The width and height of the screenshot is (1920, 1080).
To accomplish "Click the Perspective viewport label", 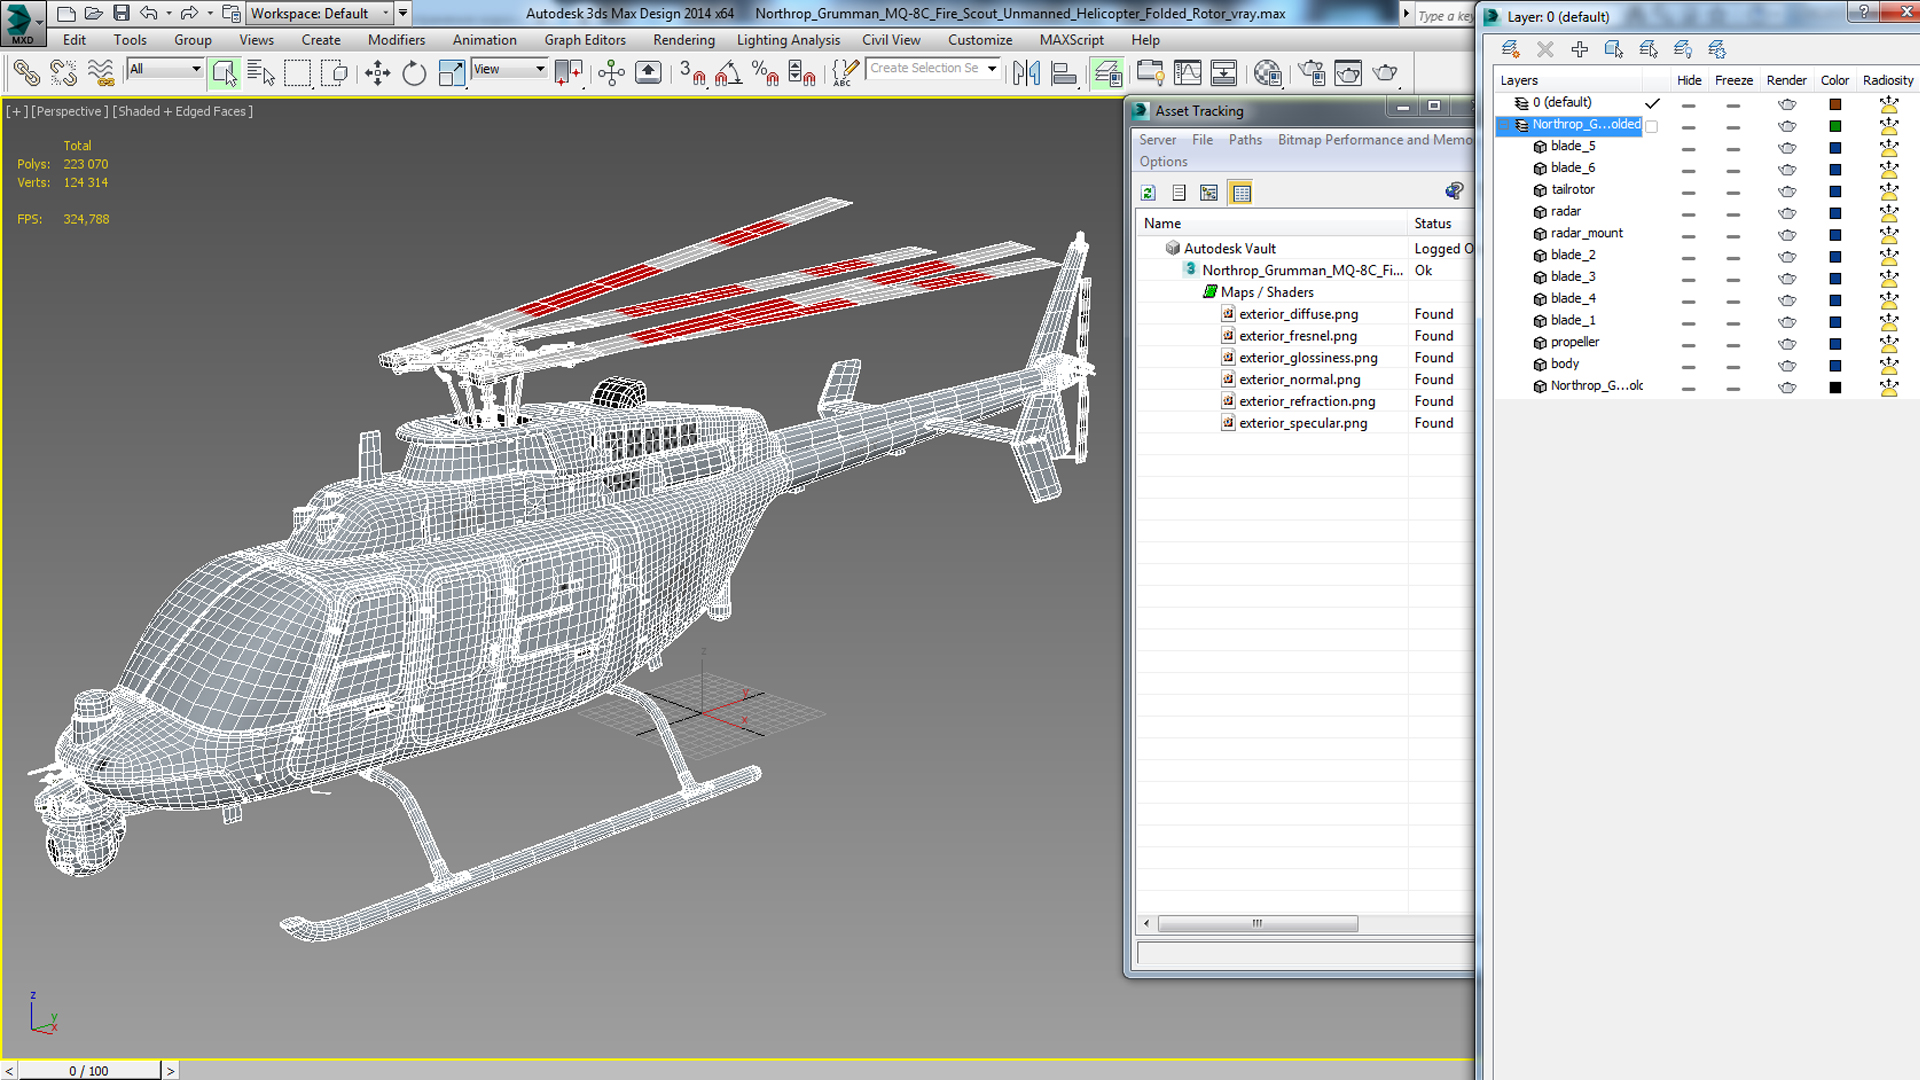I will click(68, 111).
